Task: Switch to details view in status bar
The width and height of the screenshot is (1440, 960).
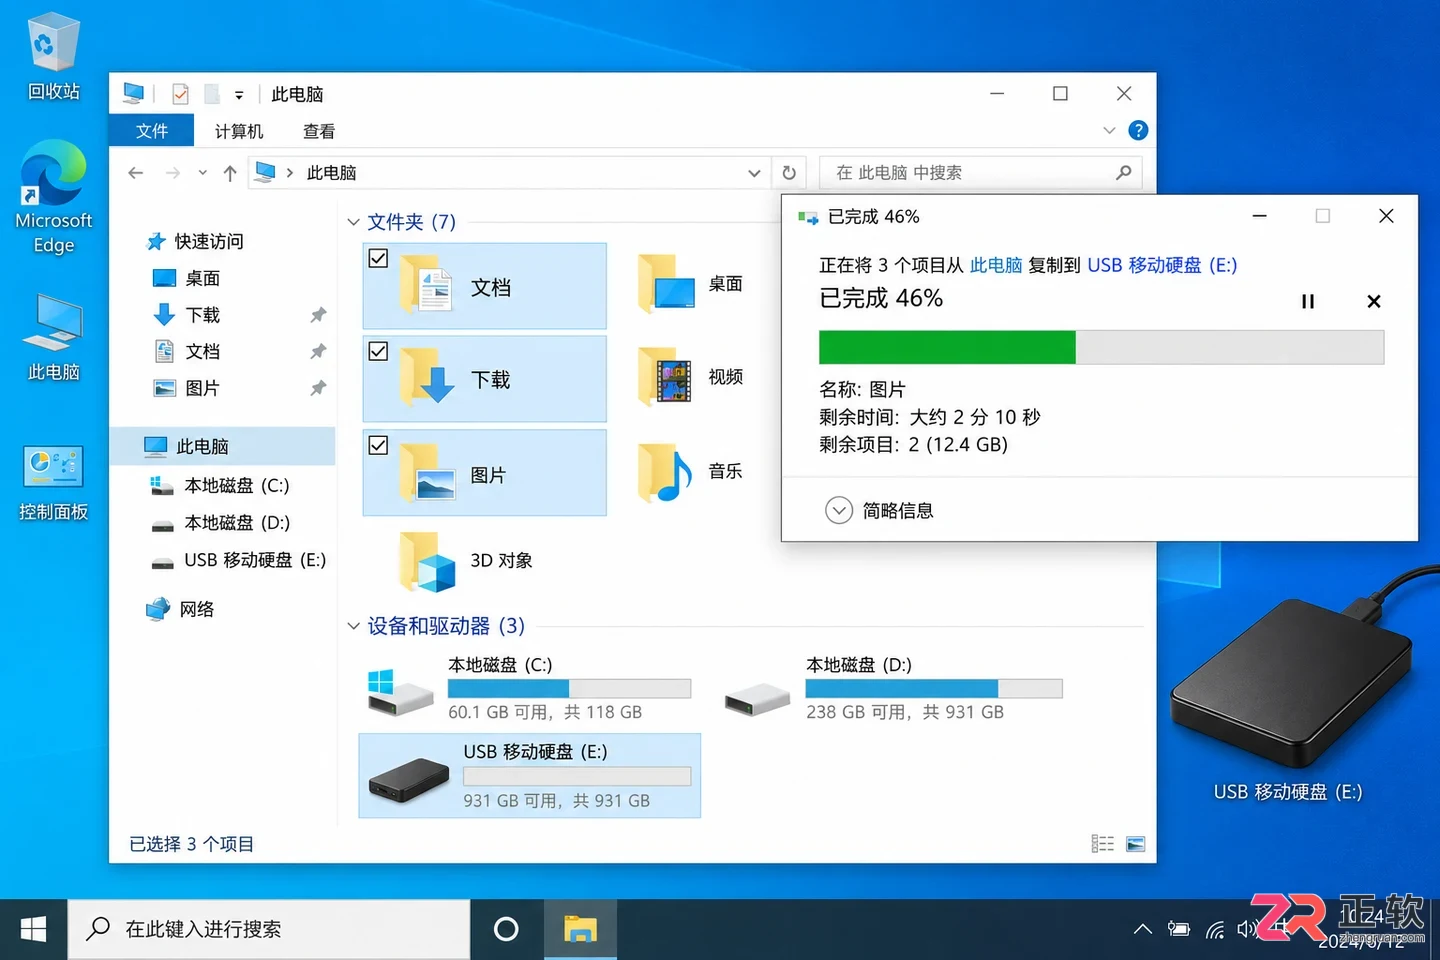Action: pyautogui.click(x=1102, y=844)
